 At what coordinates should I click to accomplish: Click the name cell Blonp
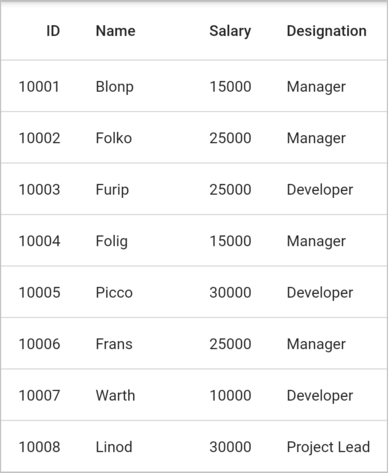(115, 87)
